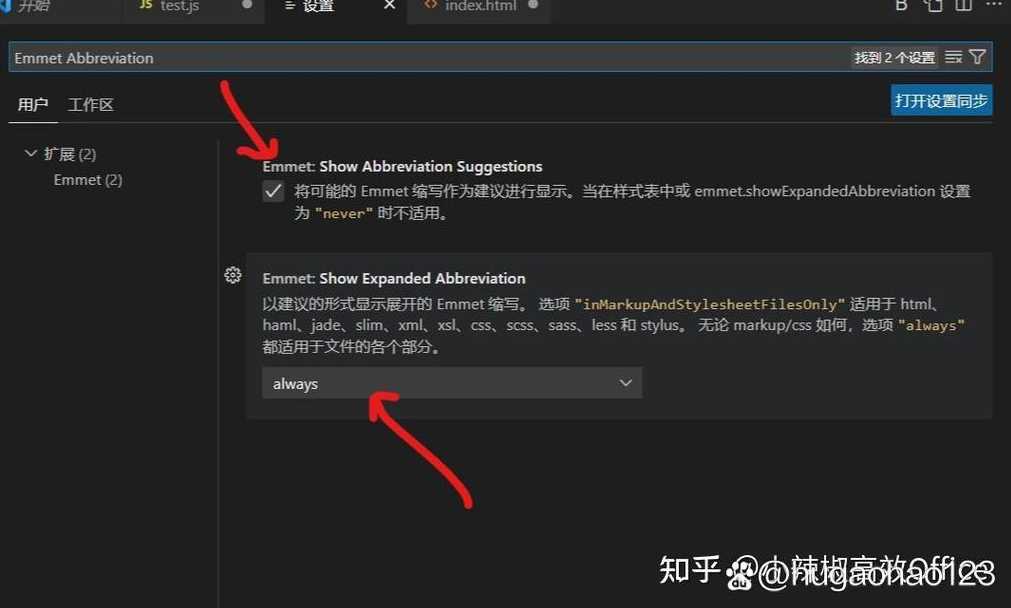
Task: Close the 设置 editor tab
Action: click(389, 6)
